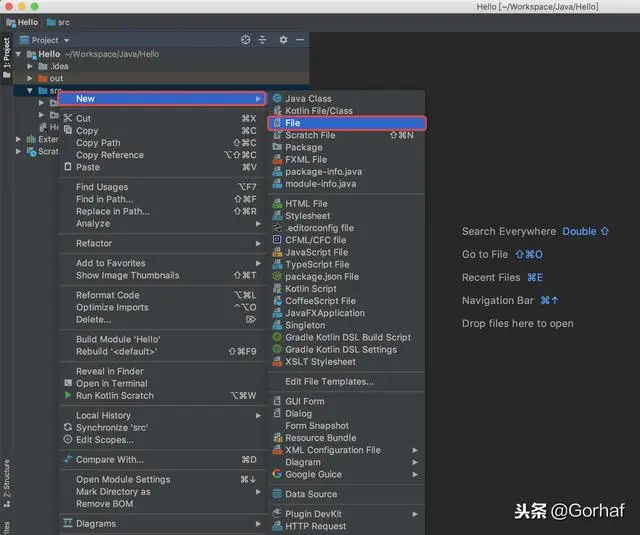Click the Stylesheet icon

277,215
